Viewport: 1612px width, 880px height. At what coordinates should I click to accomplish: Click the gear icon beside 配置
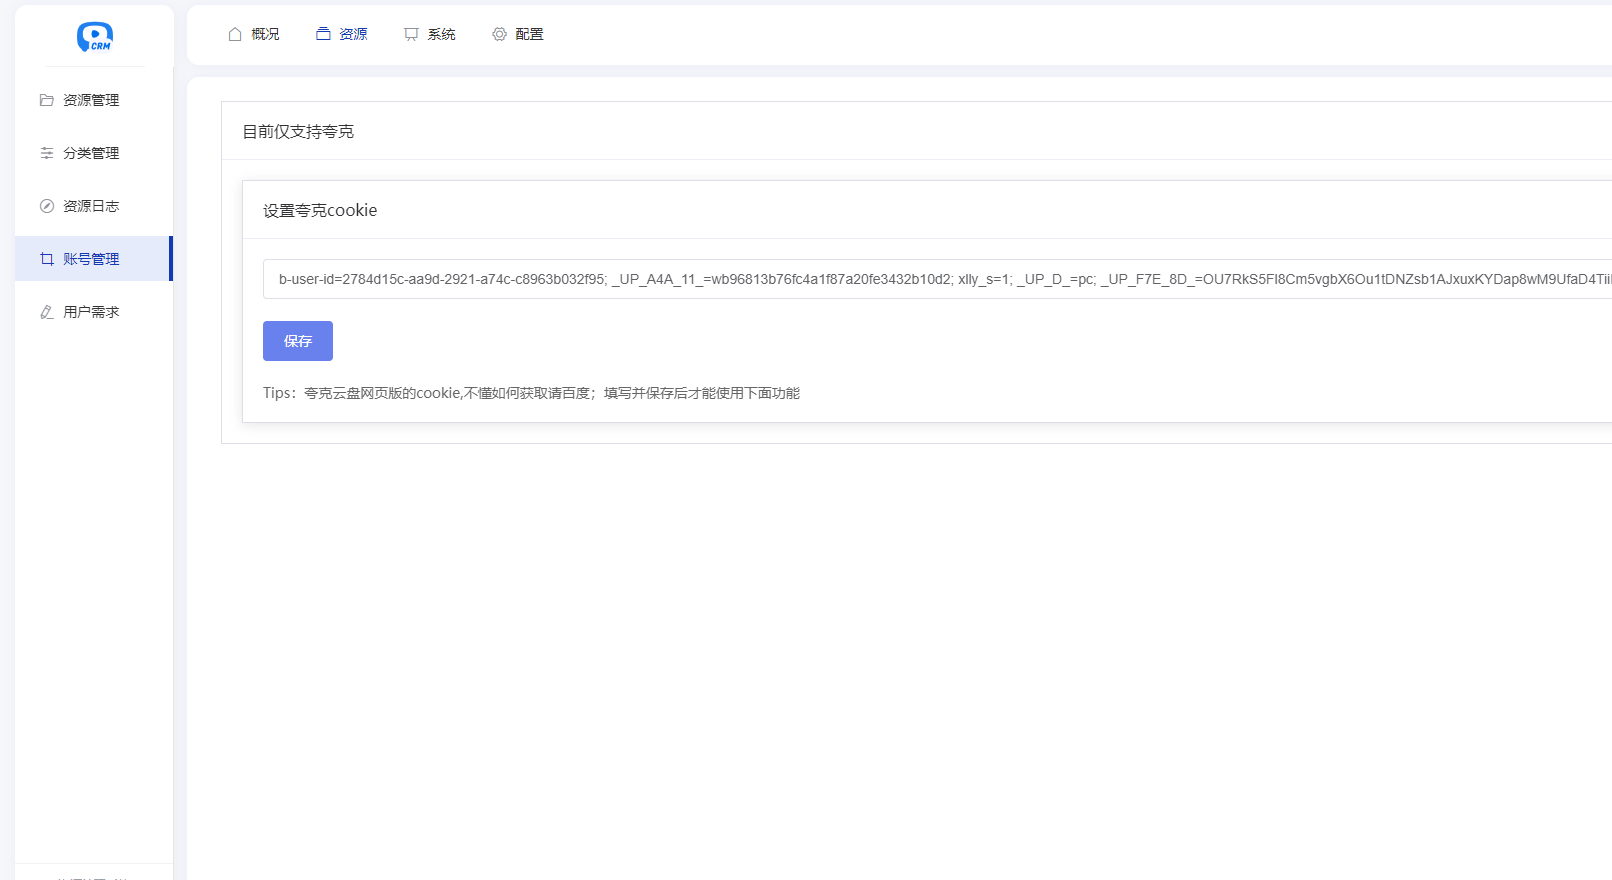499,34
